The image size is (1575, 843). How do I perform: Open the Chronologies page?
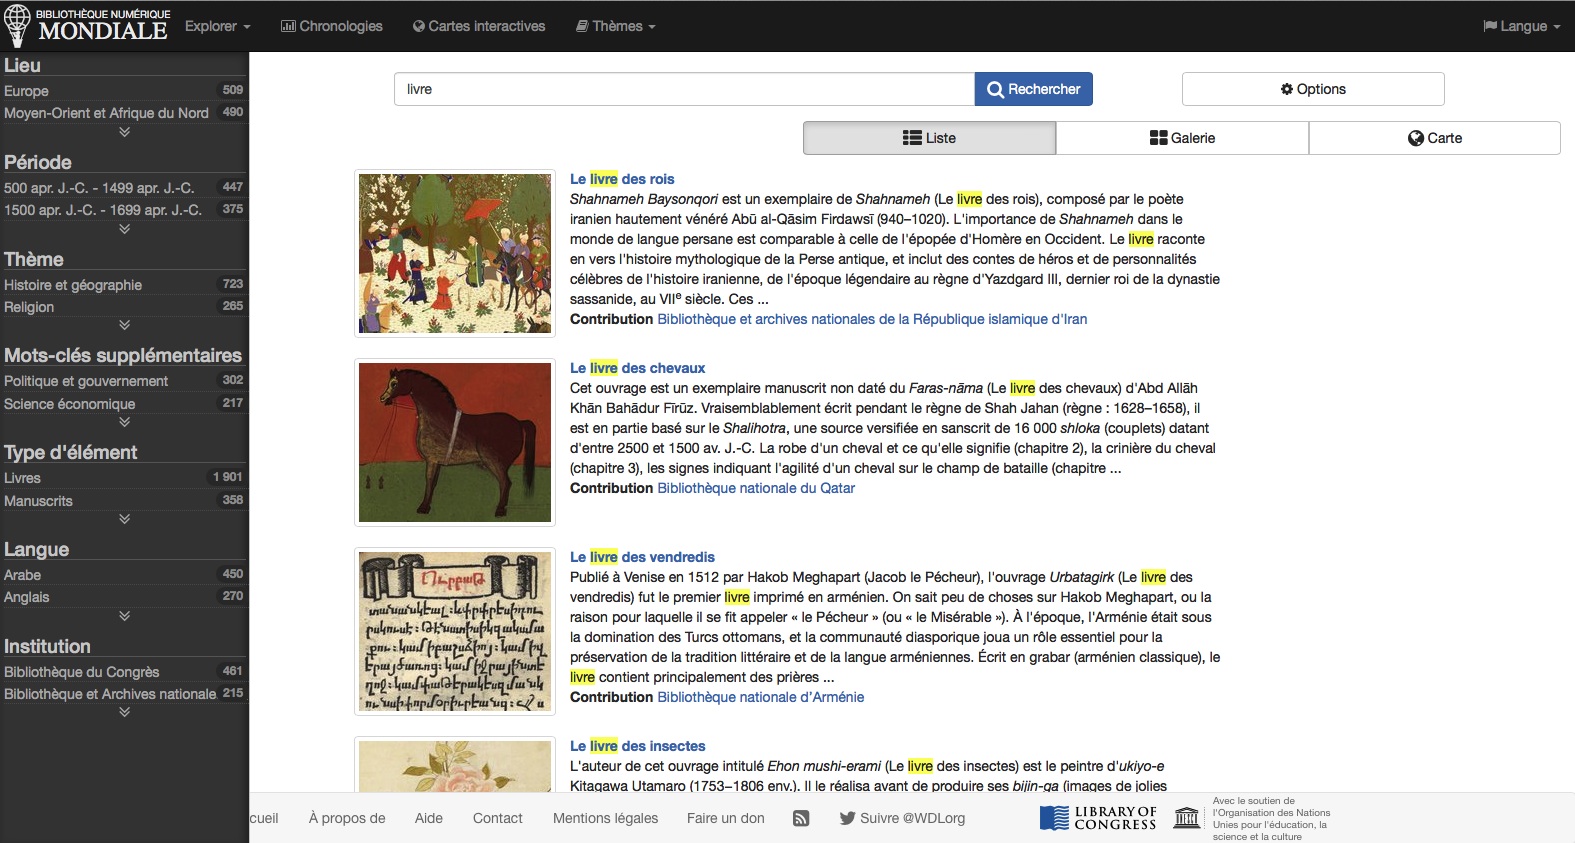(331, 26)
